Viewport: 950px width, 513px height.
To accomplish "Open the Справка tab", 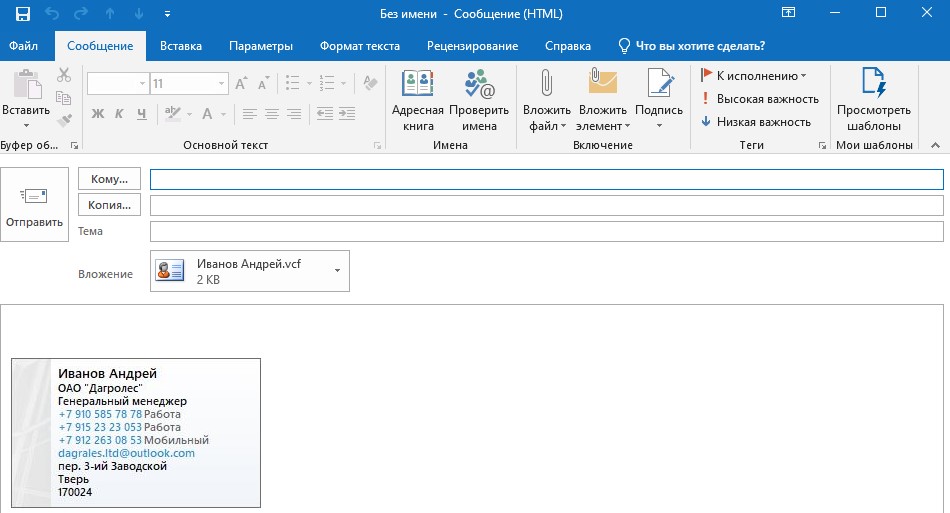I will 568,46.
